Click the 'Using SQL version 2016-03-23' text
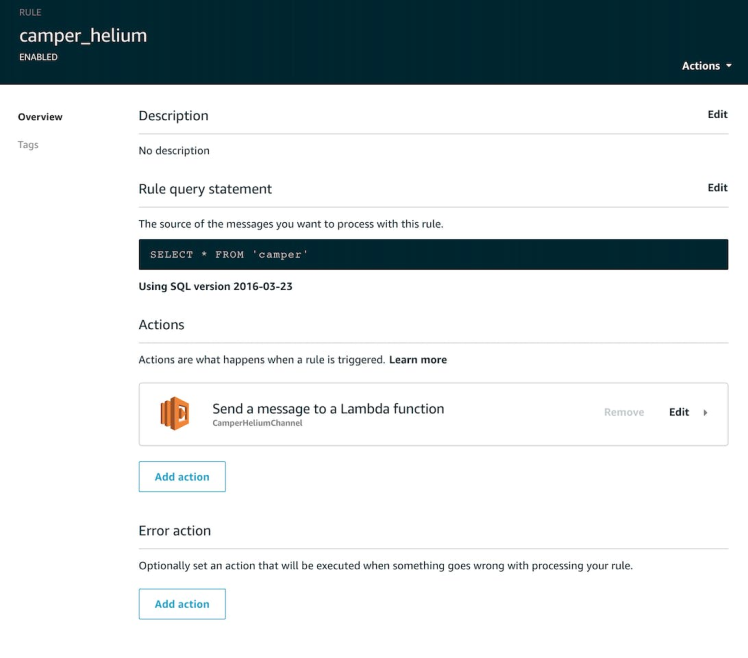Viewport: 748px width, 658px height. point(215,287)
